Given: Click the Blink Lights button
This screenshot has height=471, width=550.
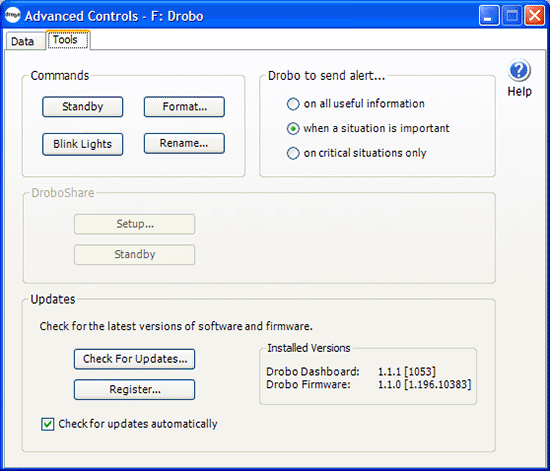Looking at the screenshot, I should coord(82,144).
